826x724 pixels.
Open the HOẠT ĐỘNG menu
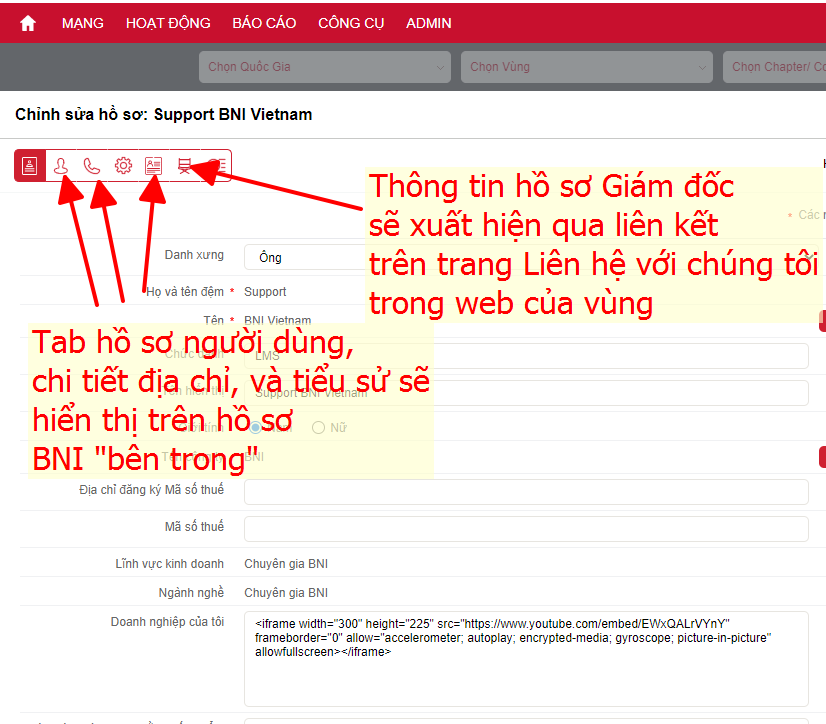pos(168,23)
